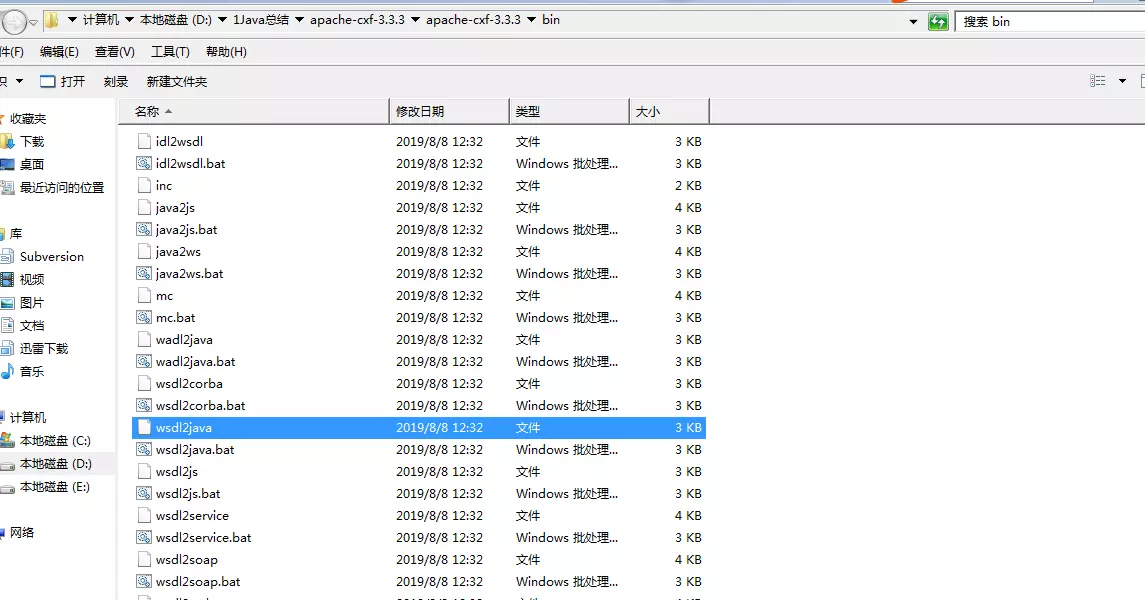Open dropdown arrow after apache-cxf-3.3.3 bin path
The image size is (1145, 600).
(530, 20)
